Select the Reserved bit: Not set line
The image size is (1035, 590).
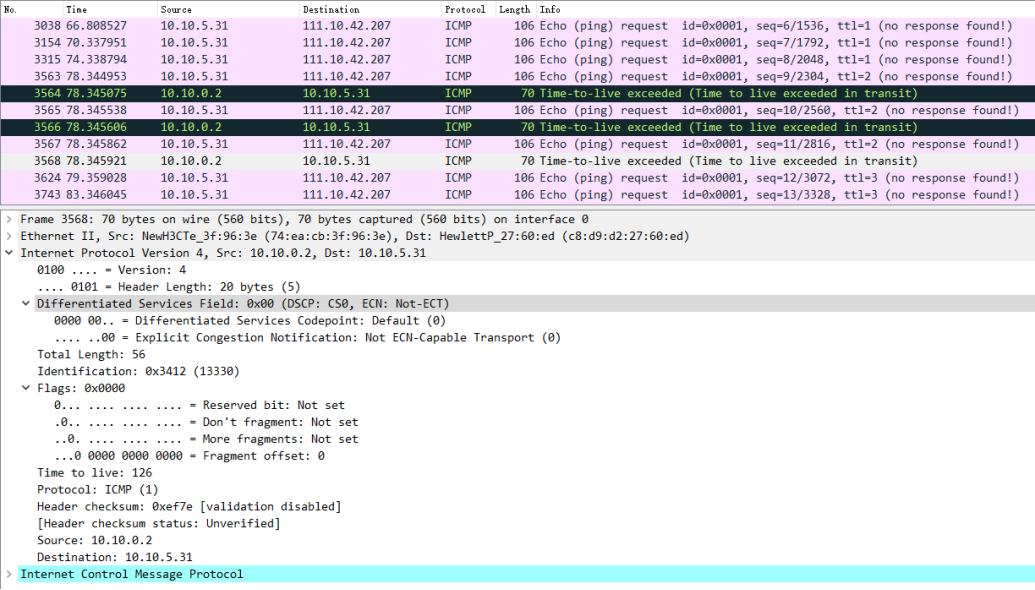[x=199, y=405]
